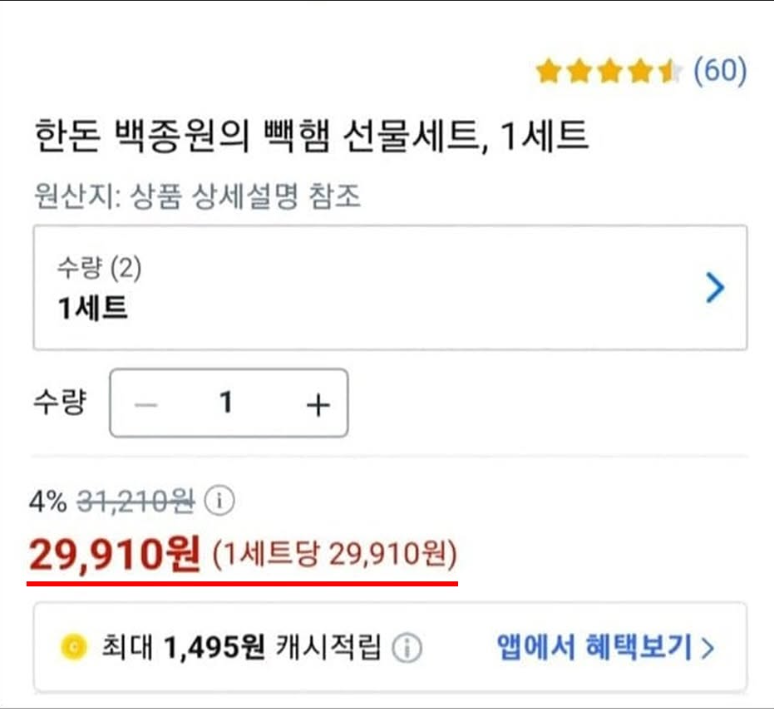Open the (60) reviews count link
Viewport: 774px width, 709px height.
pyautogui.click(x=720, y=72)
